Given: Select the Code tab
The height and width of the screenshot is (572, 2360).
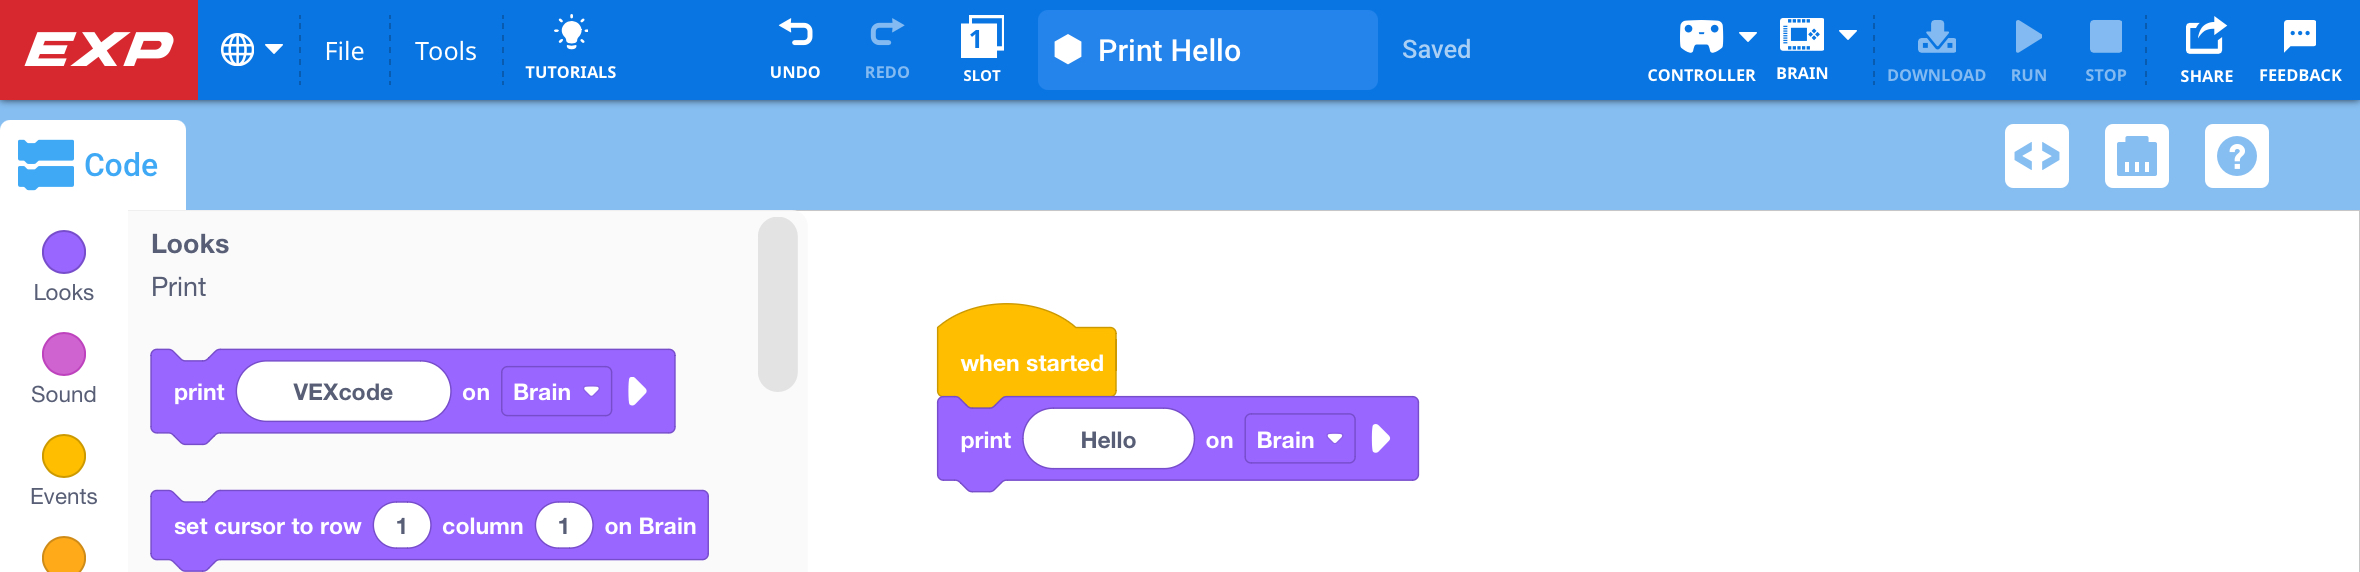Looking at the screenshot, I should [91, 165].
